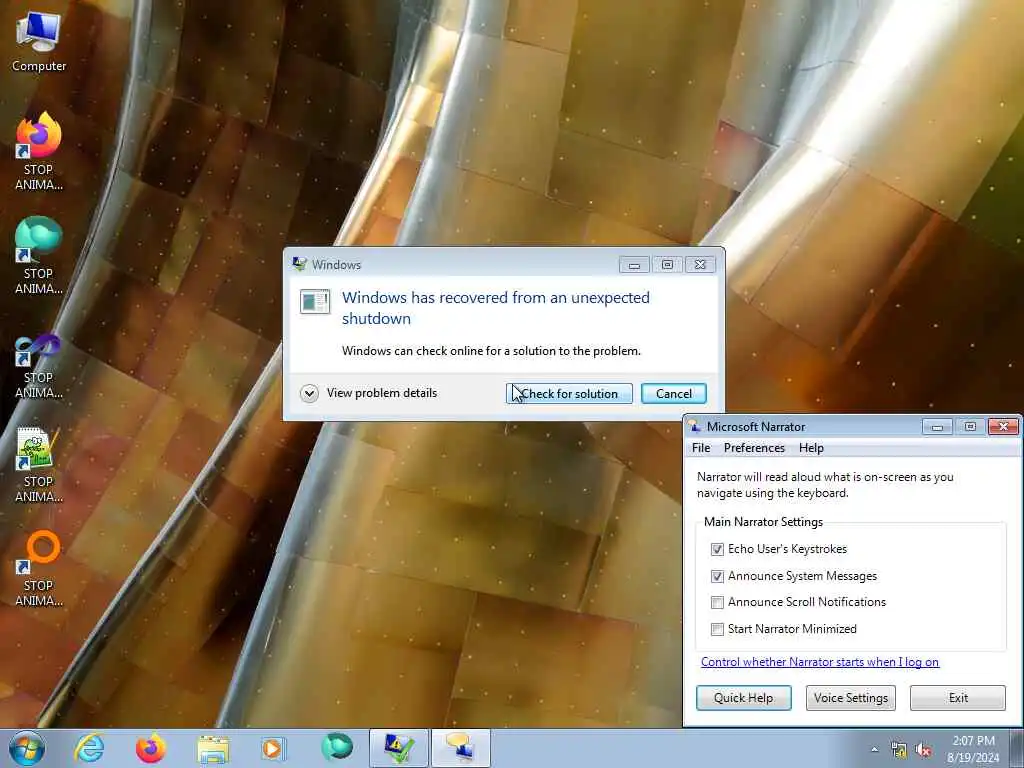The width and height of the screenshot is (1024, 768).
Task: Launch Firefox from the taskbar
Action: coord(150,748)
